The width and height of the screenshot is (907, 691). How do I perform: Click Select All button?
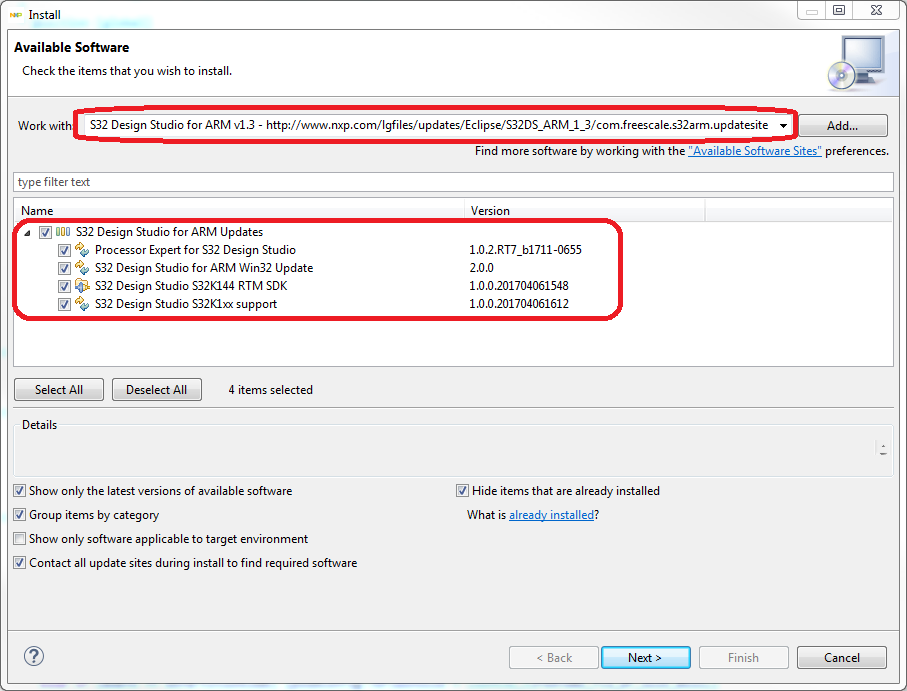[x=59, y=390]
